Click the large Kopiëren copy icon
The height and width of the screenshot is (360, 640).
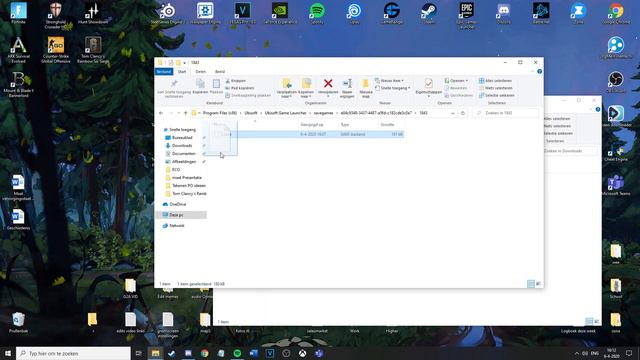pyautogui.click(x=200, y=84)
